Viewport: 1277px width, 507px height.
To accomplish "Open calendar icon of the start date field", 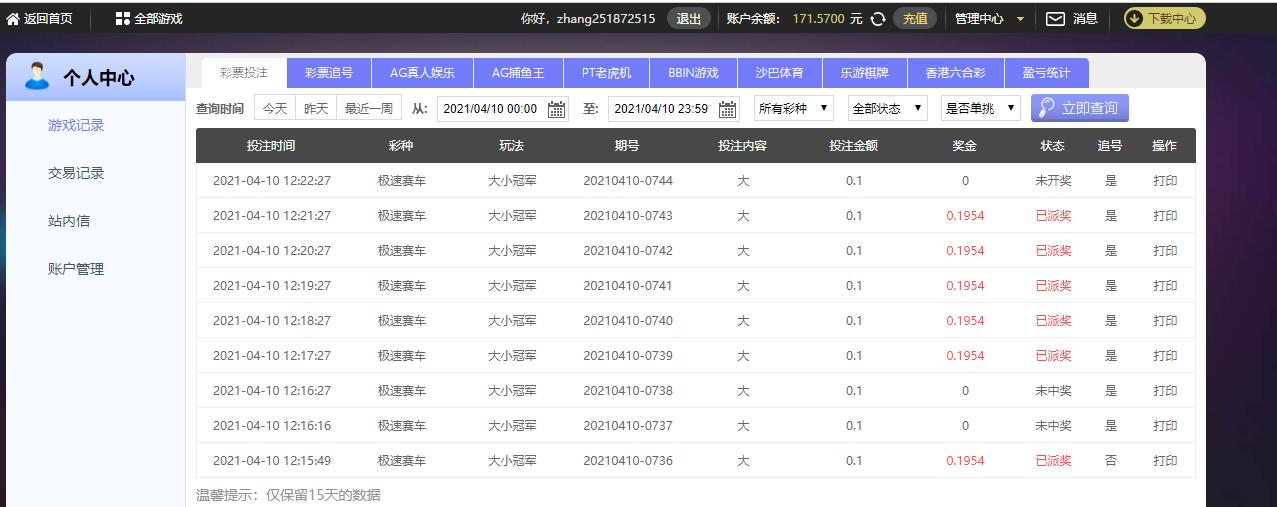I will click(x=557, y=109).
